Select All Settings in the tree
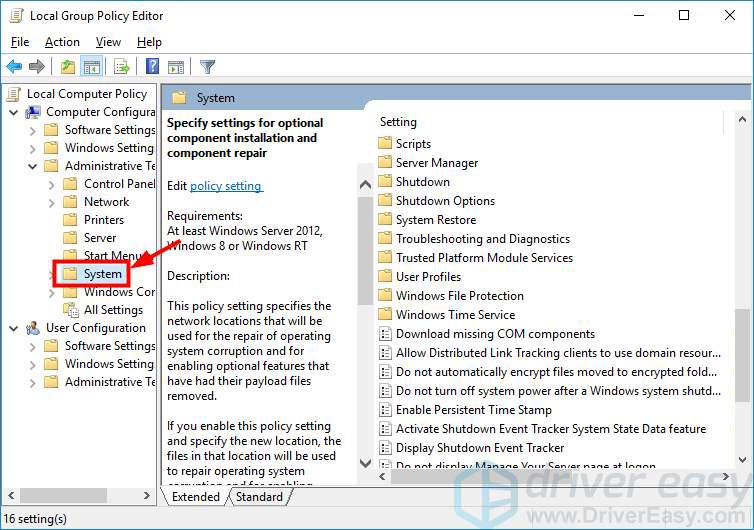 click(113, 310)
